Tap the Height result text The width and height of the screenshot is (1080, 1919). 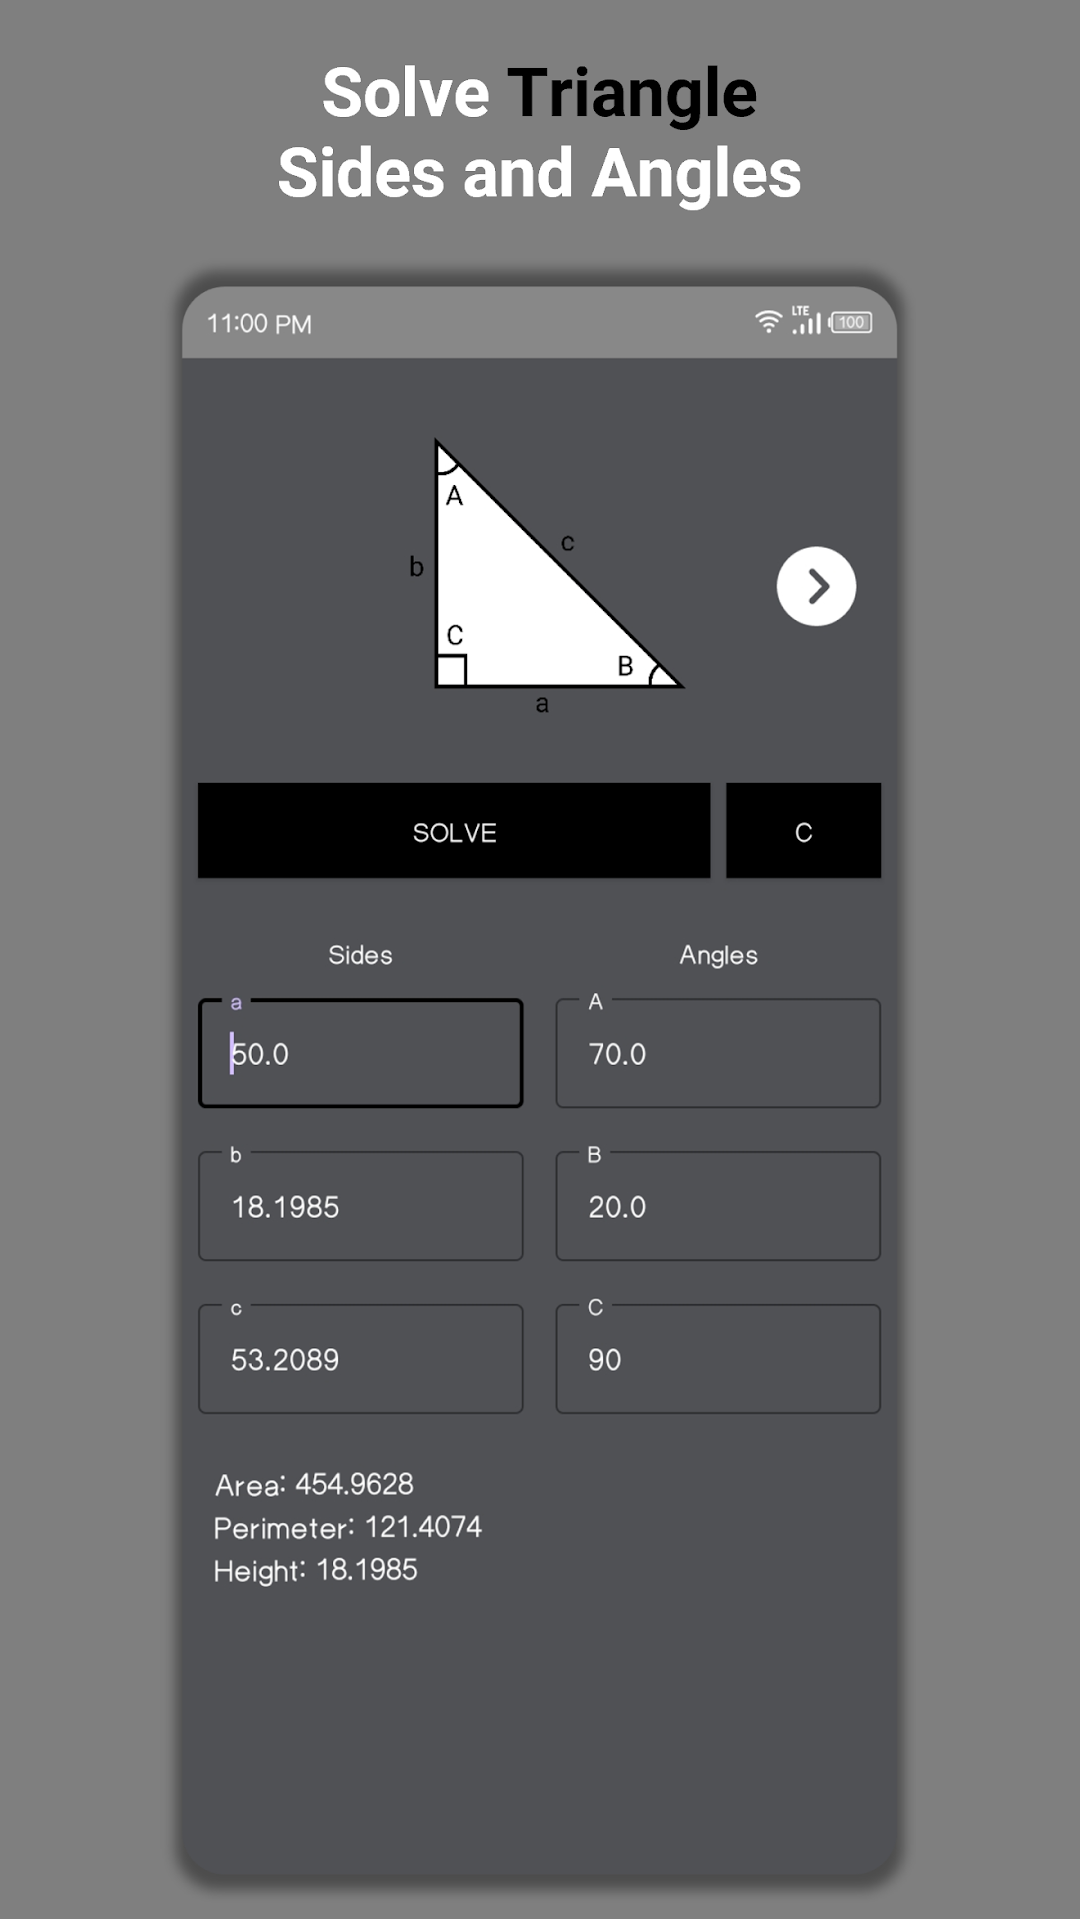(x=315, y=1570)
